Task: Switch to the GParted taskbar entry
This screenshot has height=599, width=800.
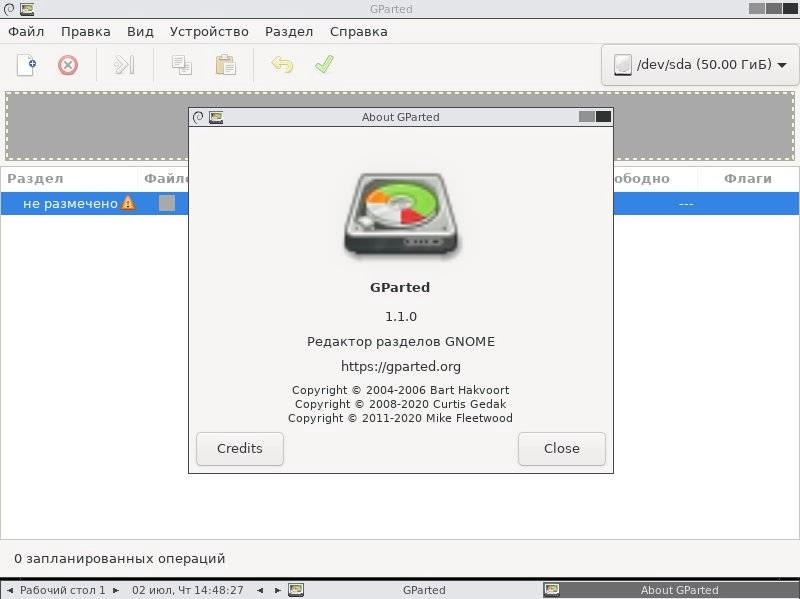Action: [x=424, y=590]
